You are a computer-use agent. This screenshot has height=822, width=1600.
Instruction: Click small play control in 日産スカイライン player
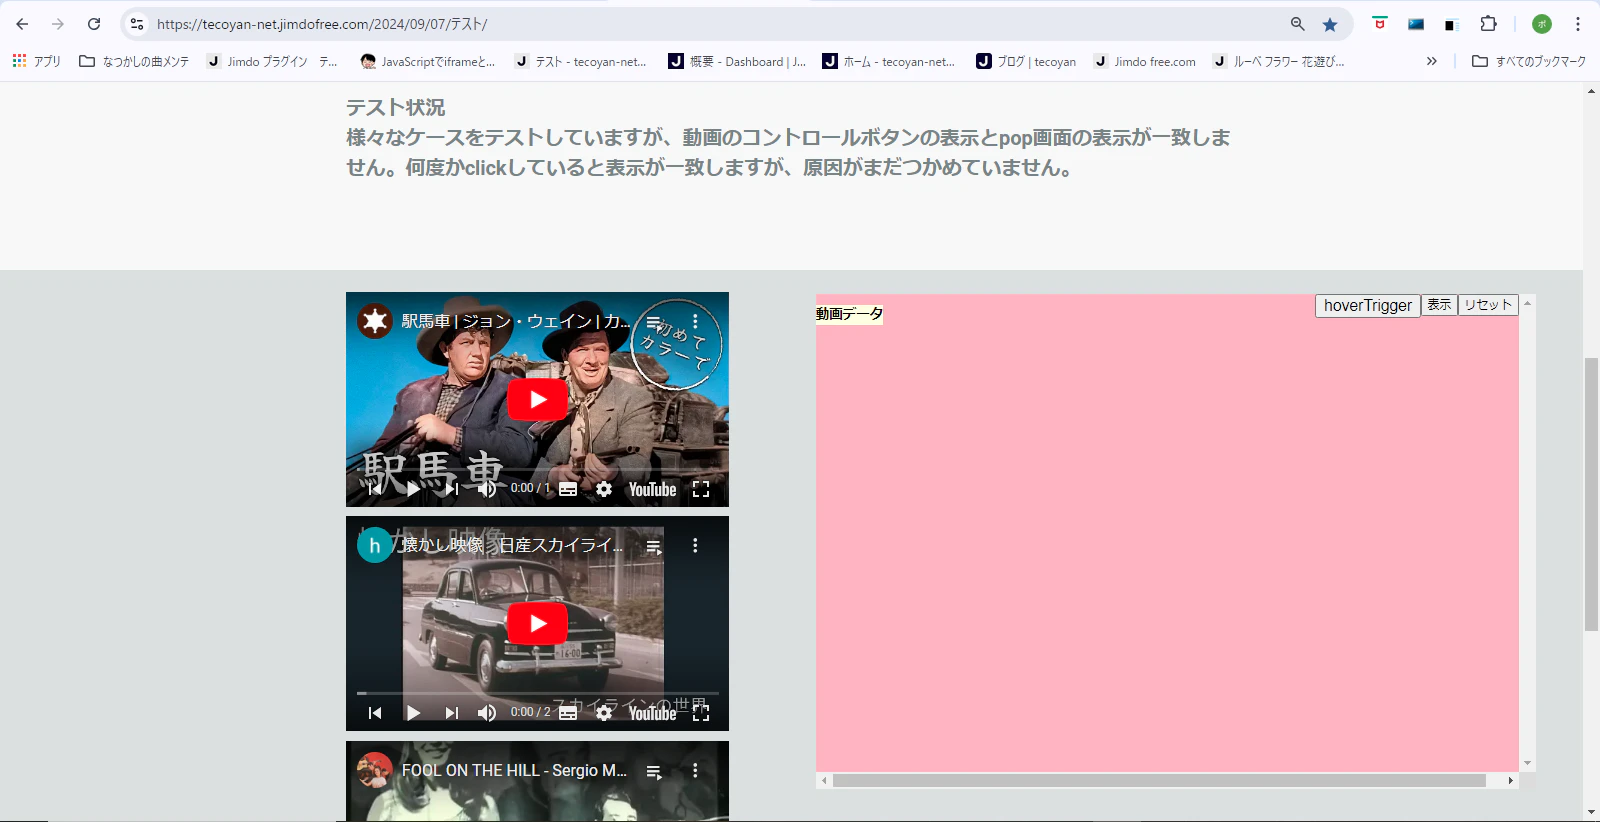(x=413, y=713)
